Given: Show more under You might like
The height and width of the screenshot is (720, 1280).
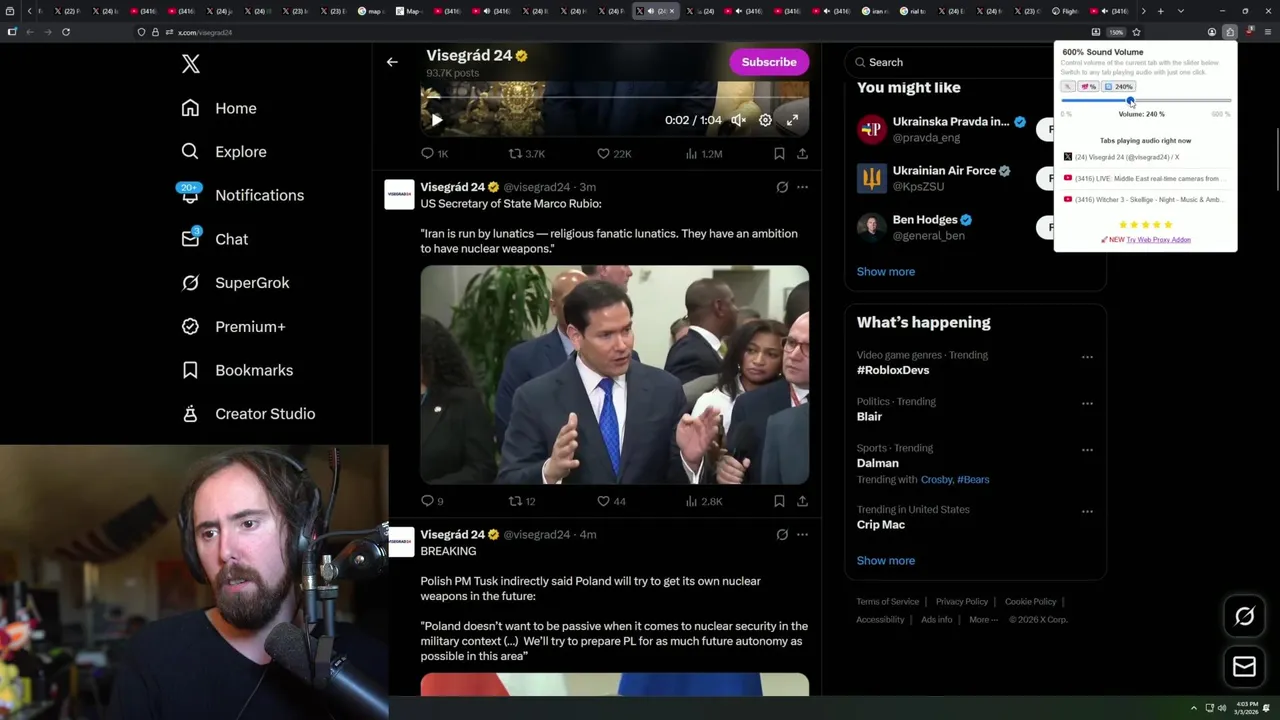Looking at the screenshot, I should tap(885, 272).
